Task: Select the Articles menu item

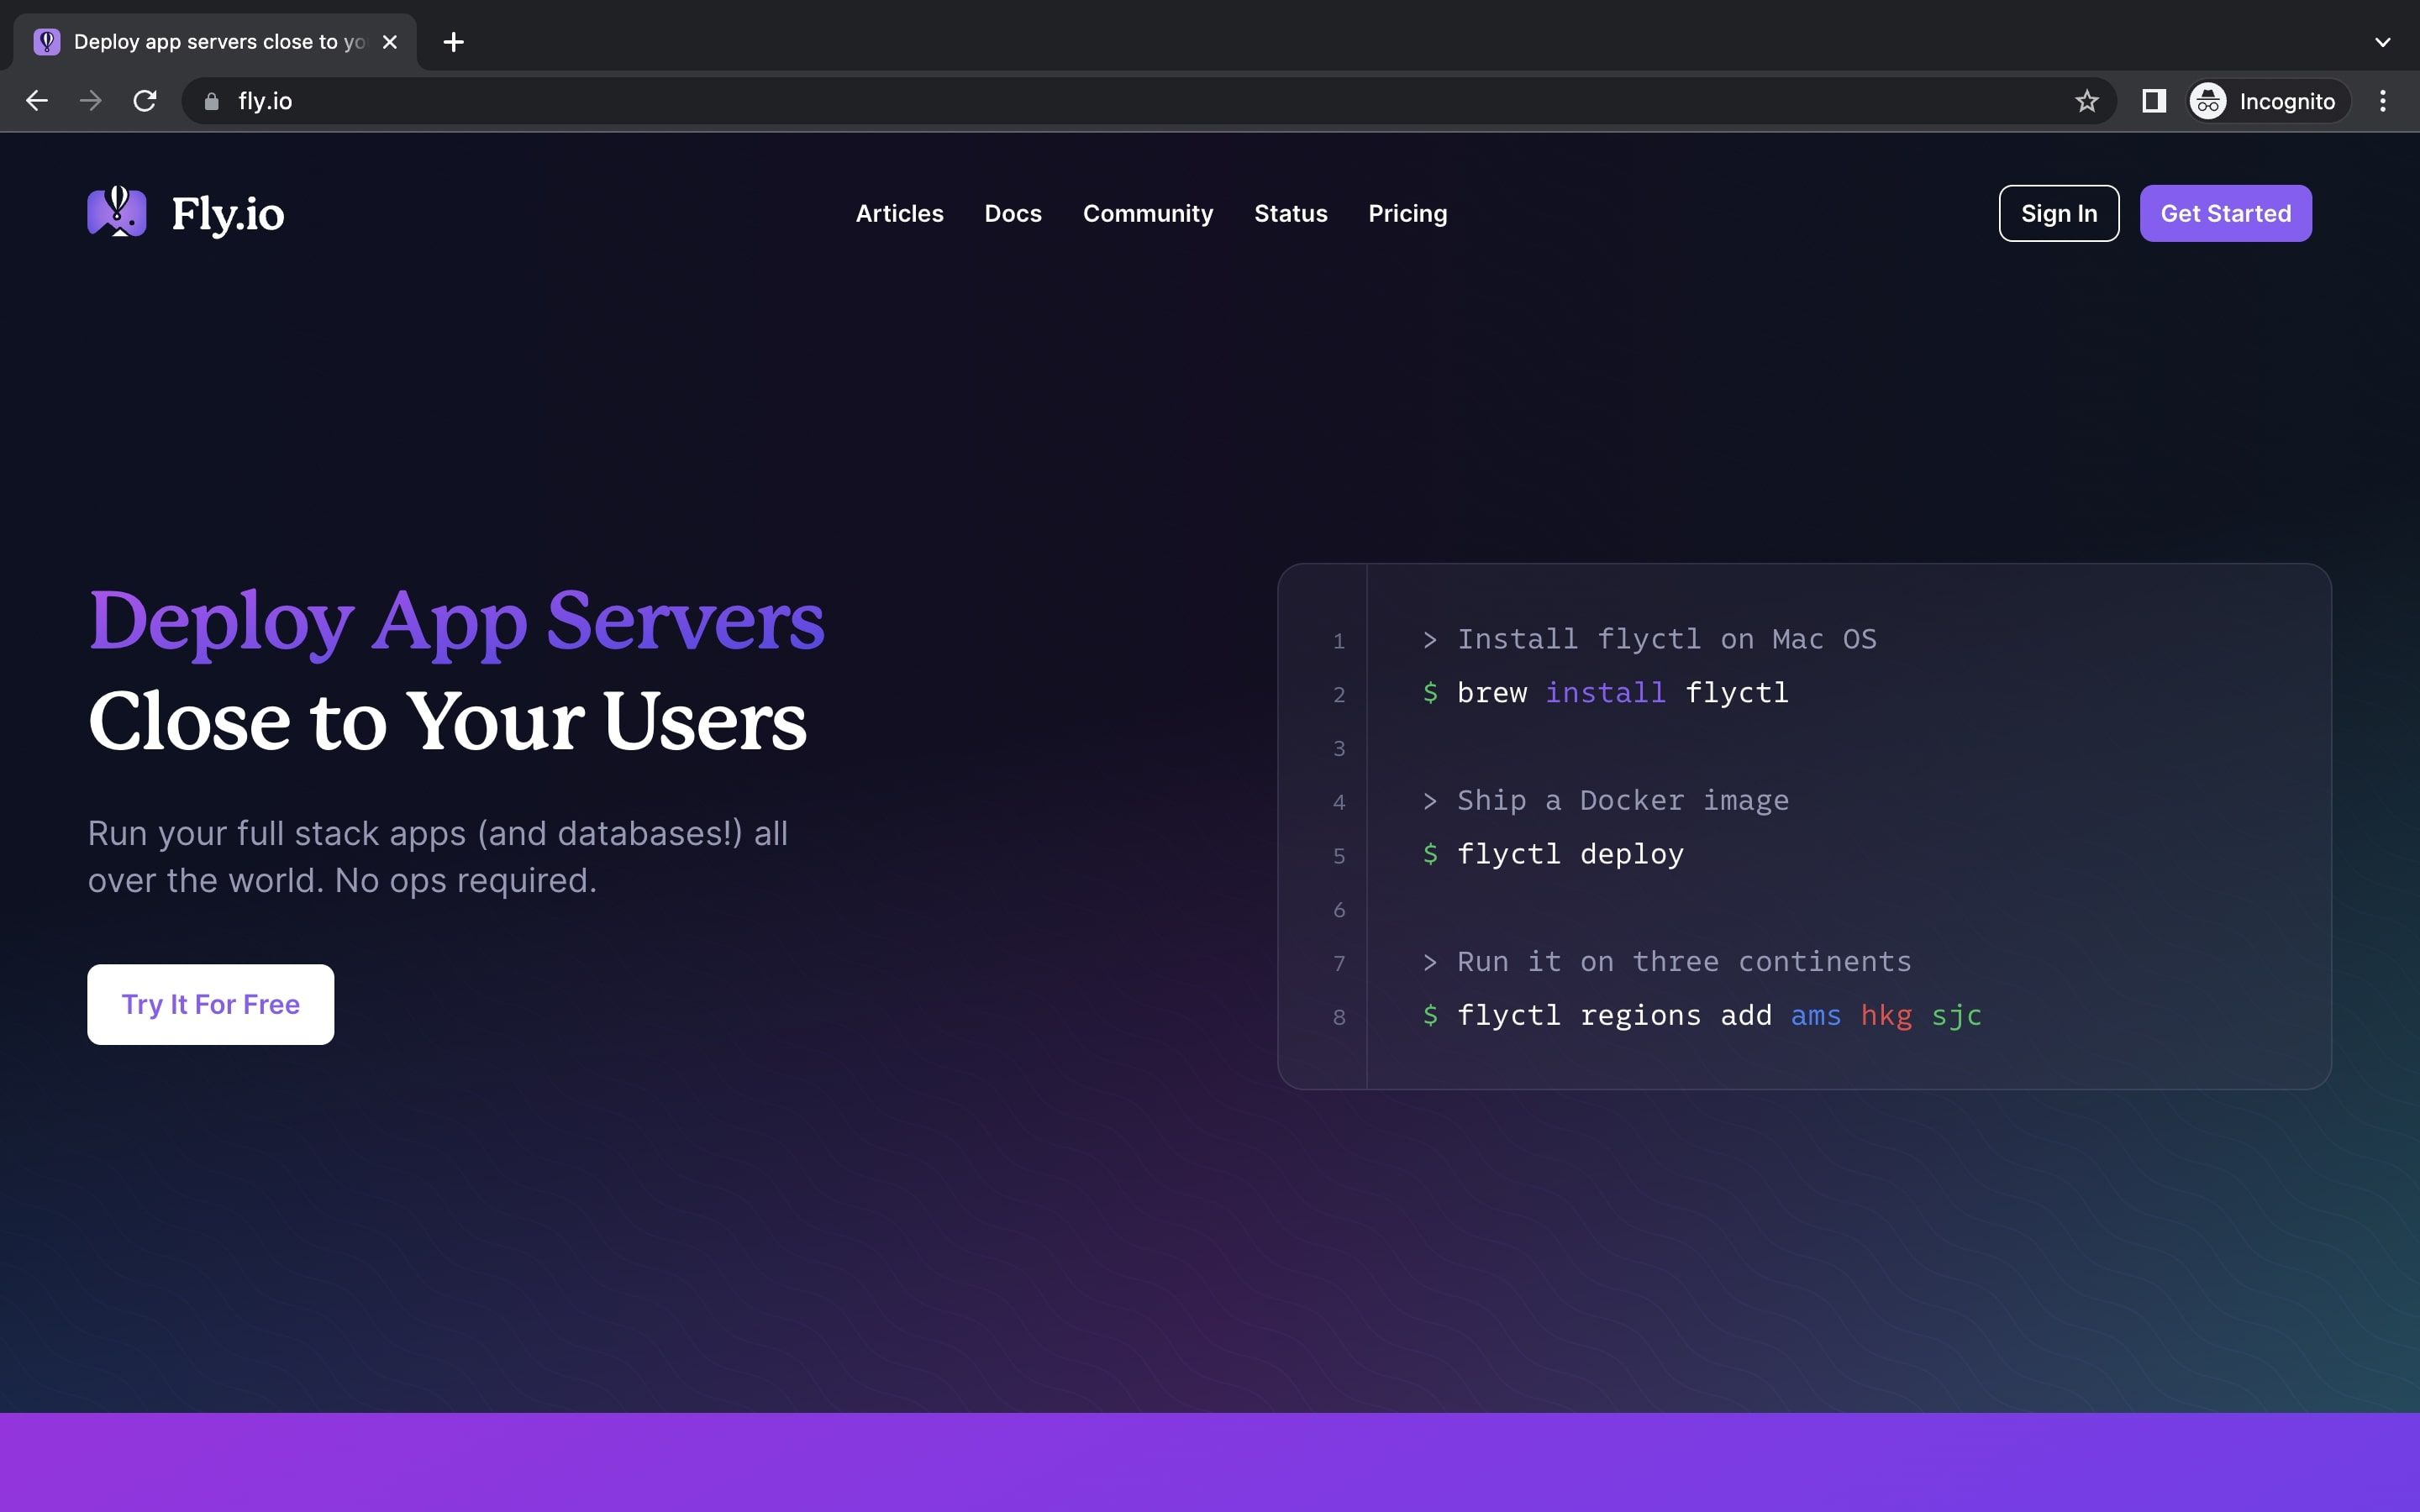Action: [x=899, y=213]
